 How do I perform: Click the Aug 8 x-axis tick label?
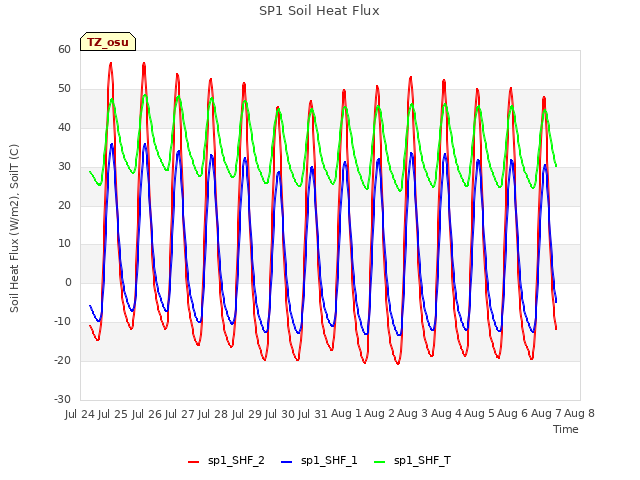tap(579, 414)
